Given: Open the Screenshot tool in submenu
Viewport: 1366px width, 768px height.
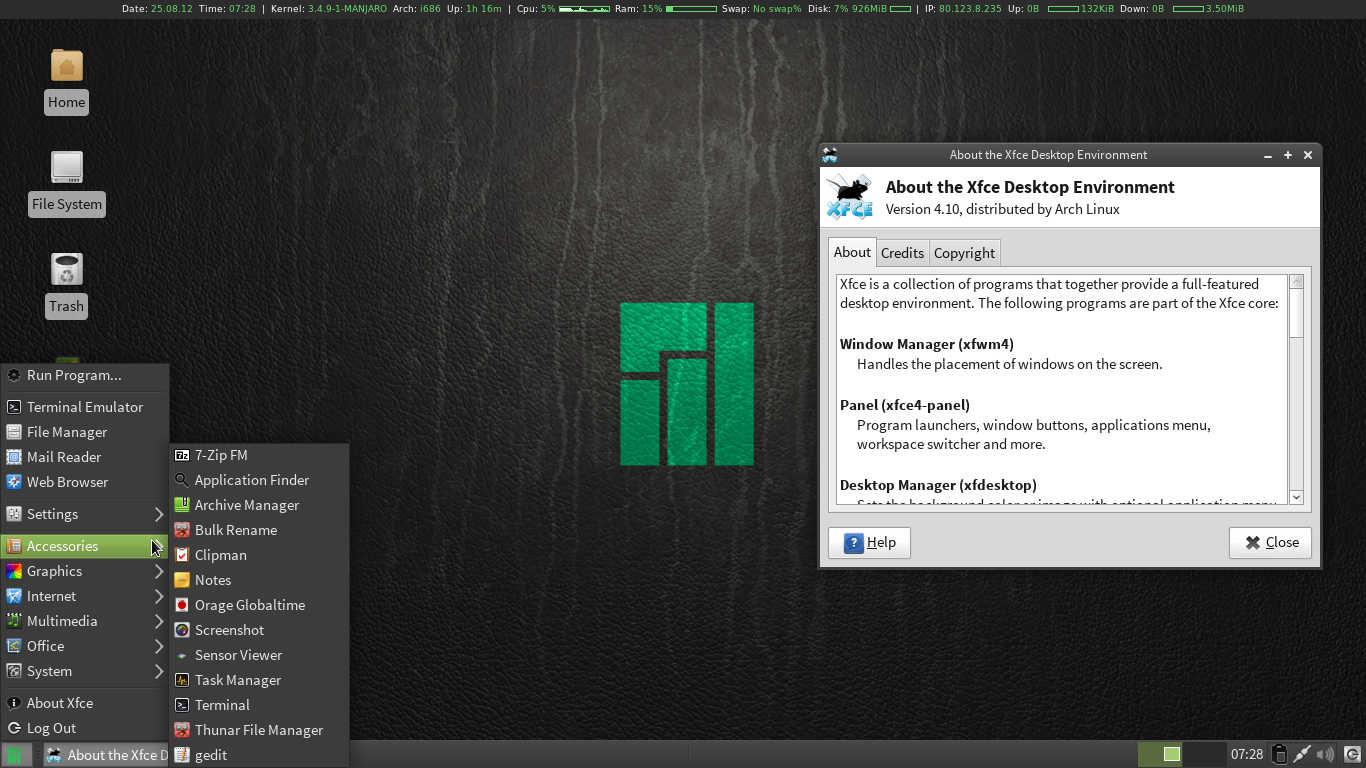Looking at the screenshot, I should (229, 630).
